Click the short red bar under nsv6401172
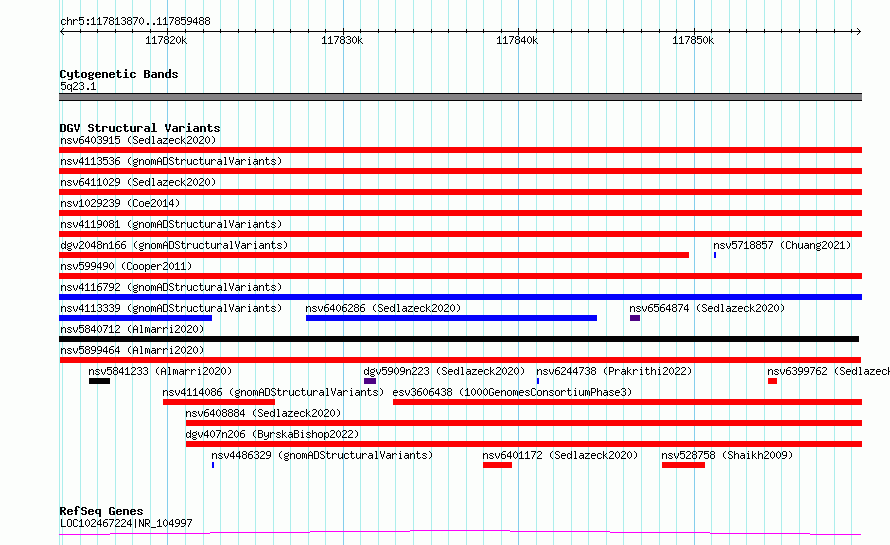 497,465
